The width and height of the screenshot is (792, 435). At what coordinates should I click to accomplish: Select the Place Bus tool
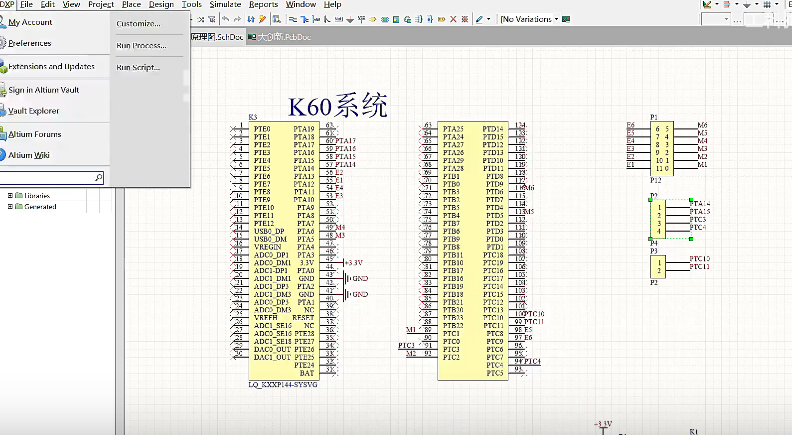(x=305, y=19)
